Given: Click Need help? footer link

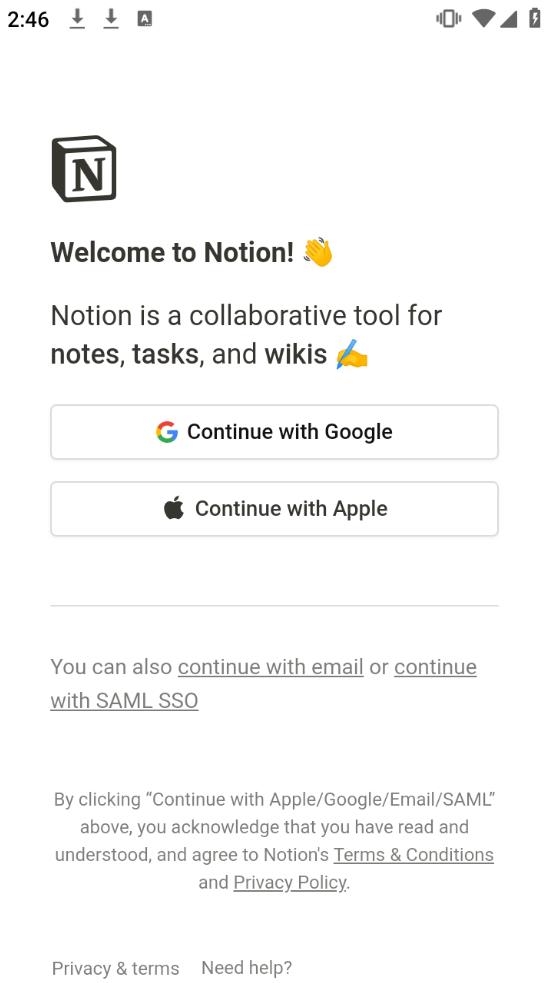Looking at the screenshot, I should (246, 967).
